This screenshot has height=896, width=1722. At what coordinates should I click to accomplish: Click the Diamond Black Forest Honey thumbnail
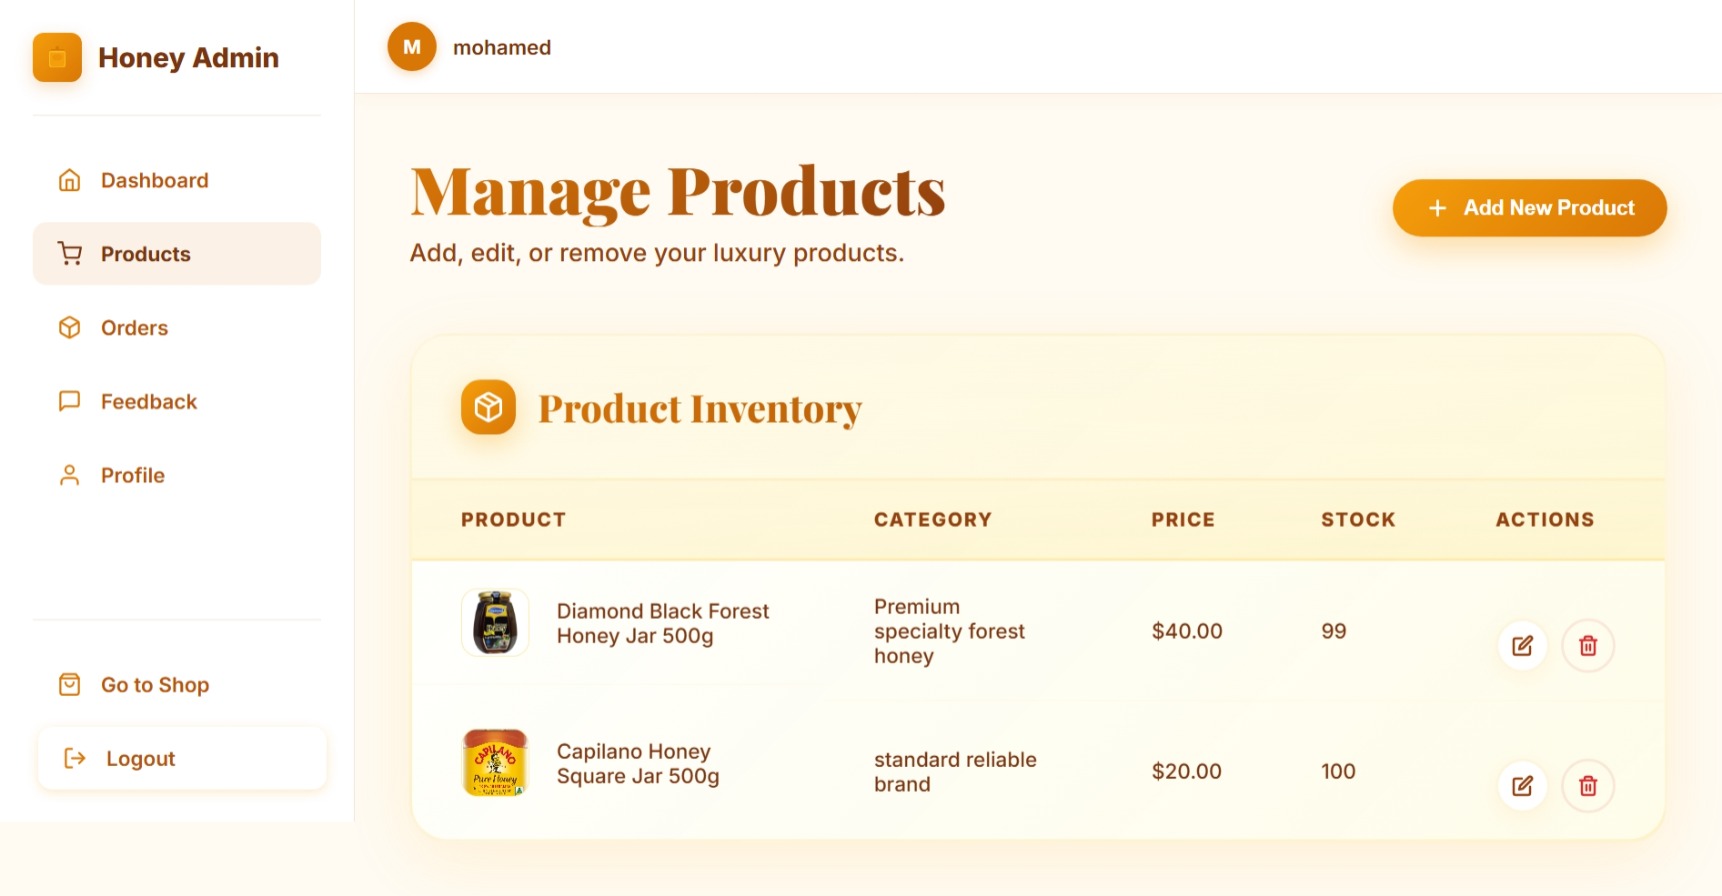pos(495,623)
